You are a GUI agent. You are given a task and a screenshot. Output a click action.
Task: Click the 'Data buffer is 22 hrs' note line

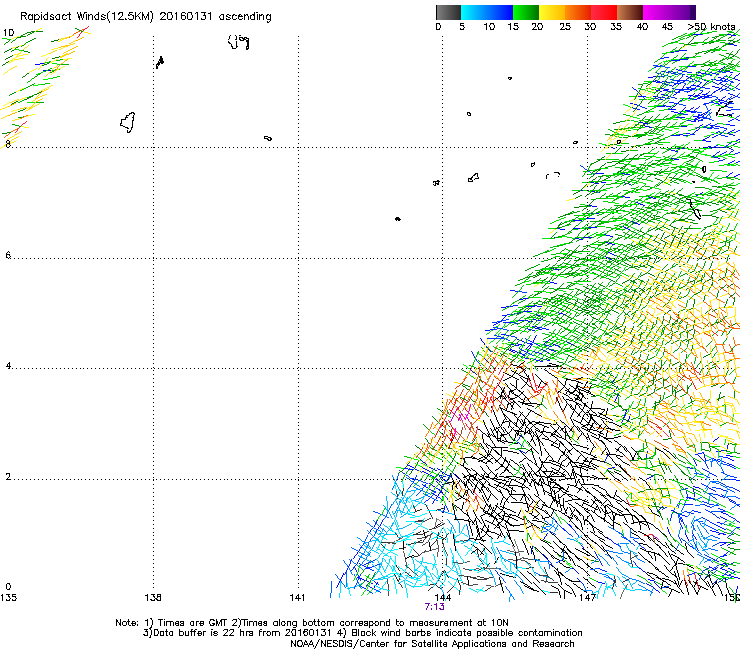click(x=362, y=633)
